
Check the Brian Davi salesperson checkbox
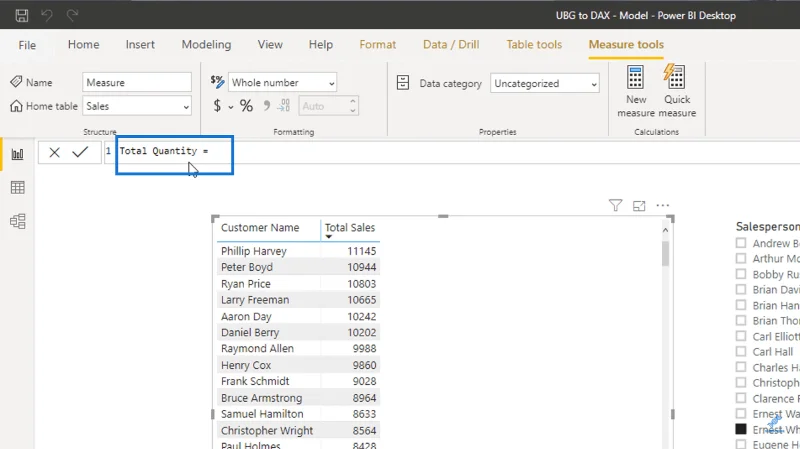(741, 289)
